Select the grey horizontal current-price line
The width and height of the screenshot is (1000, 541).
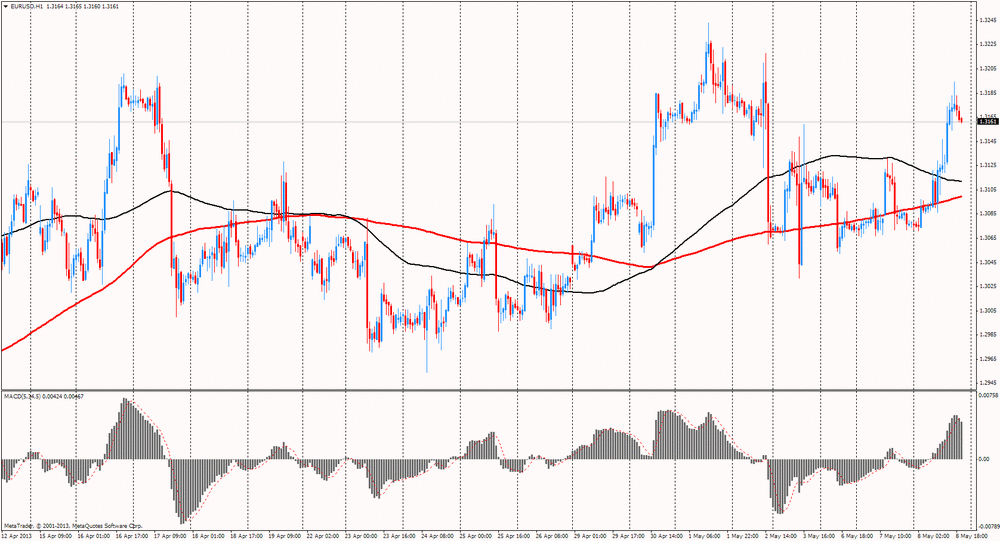[x=488, y=121]
